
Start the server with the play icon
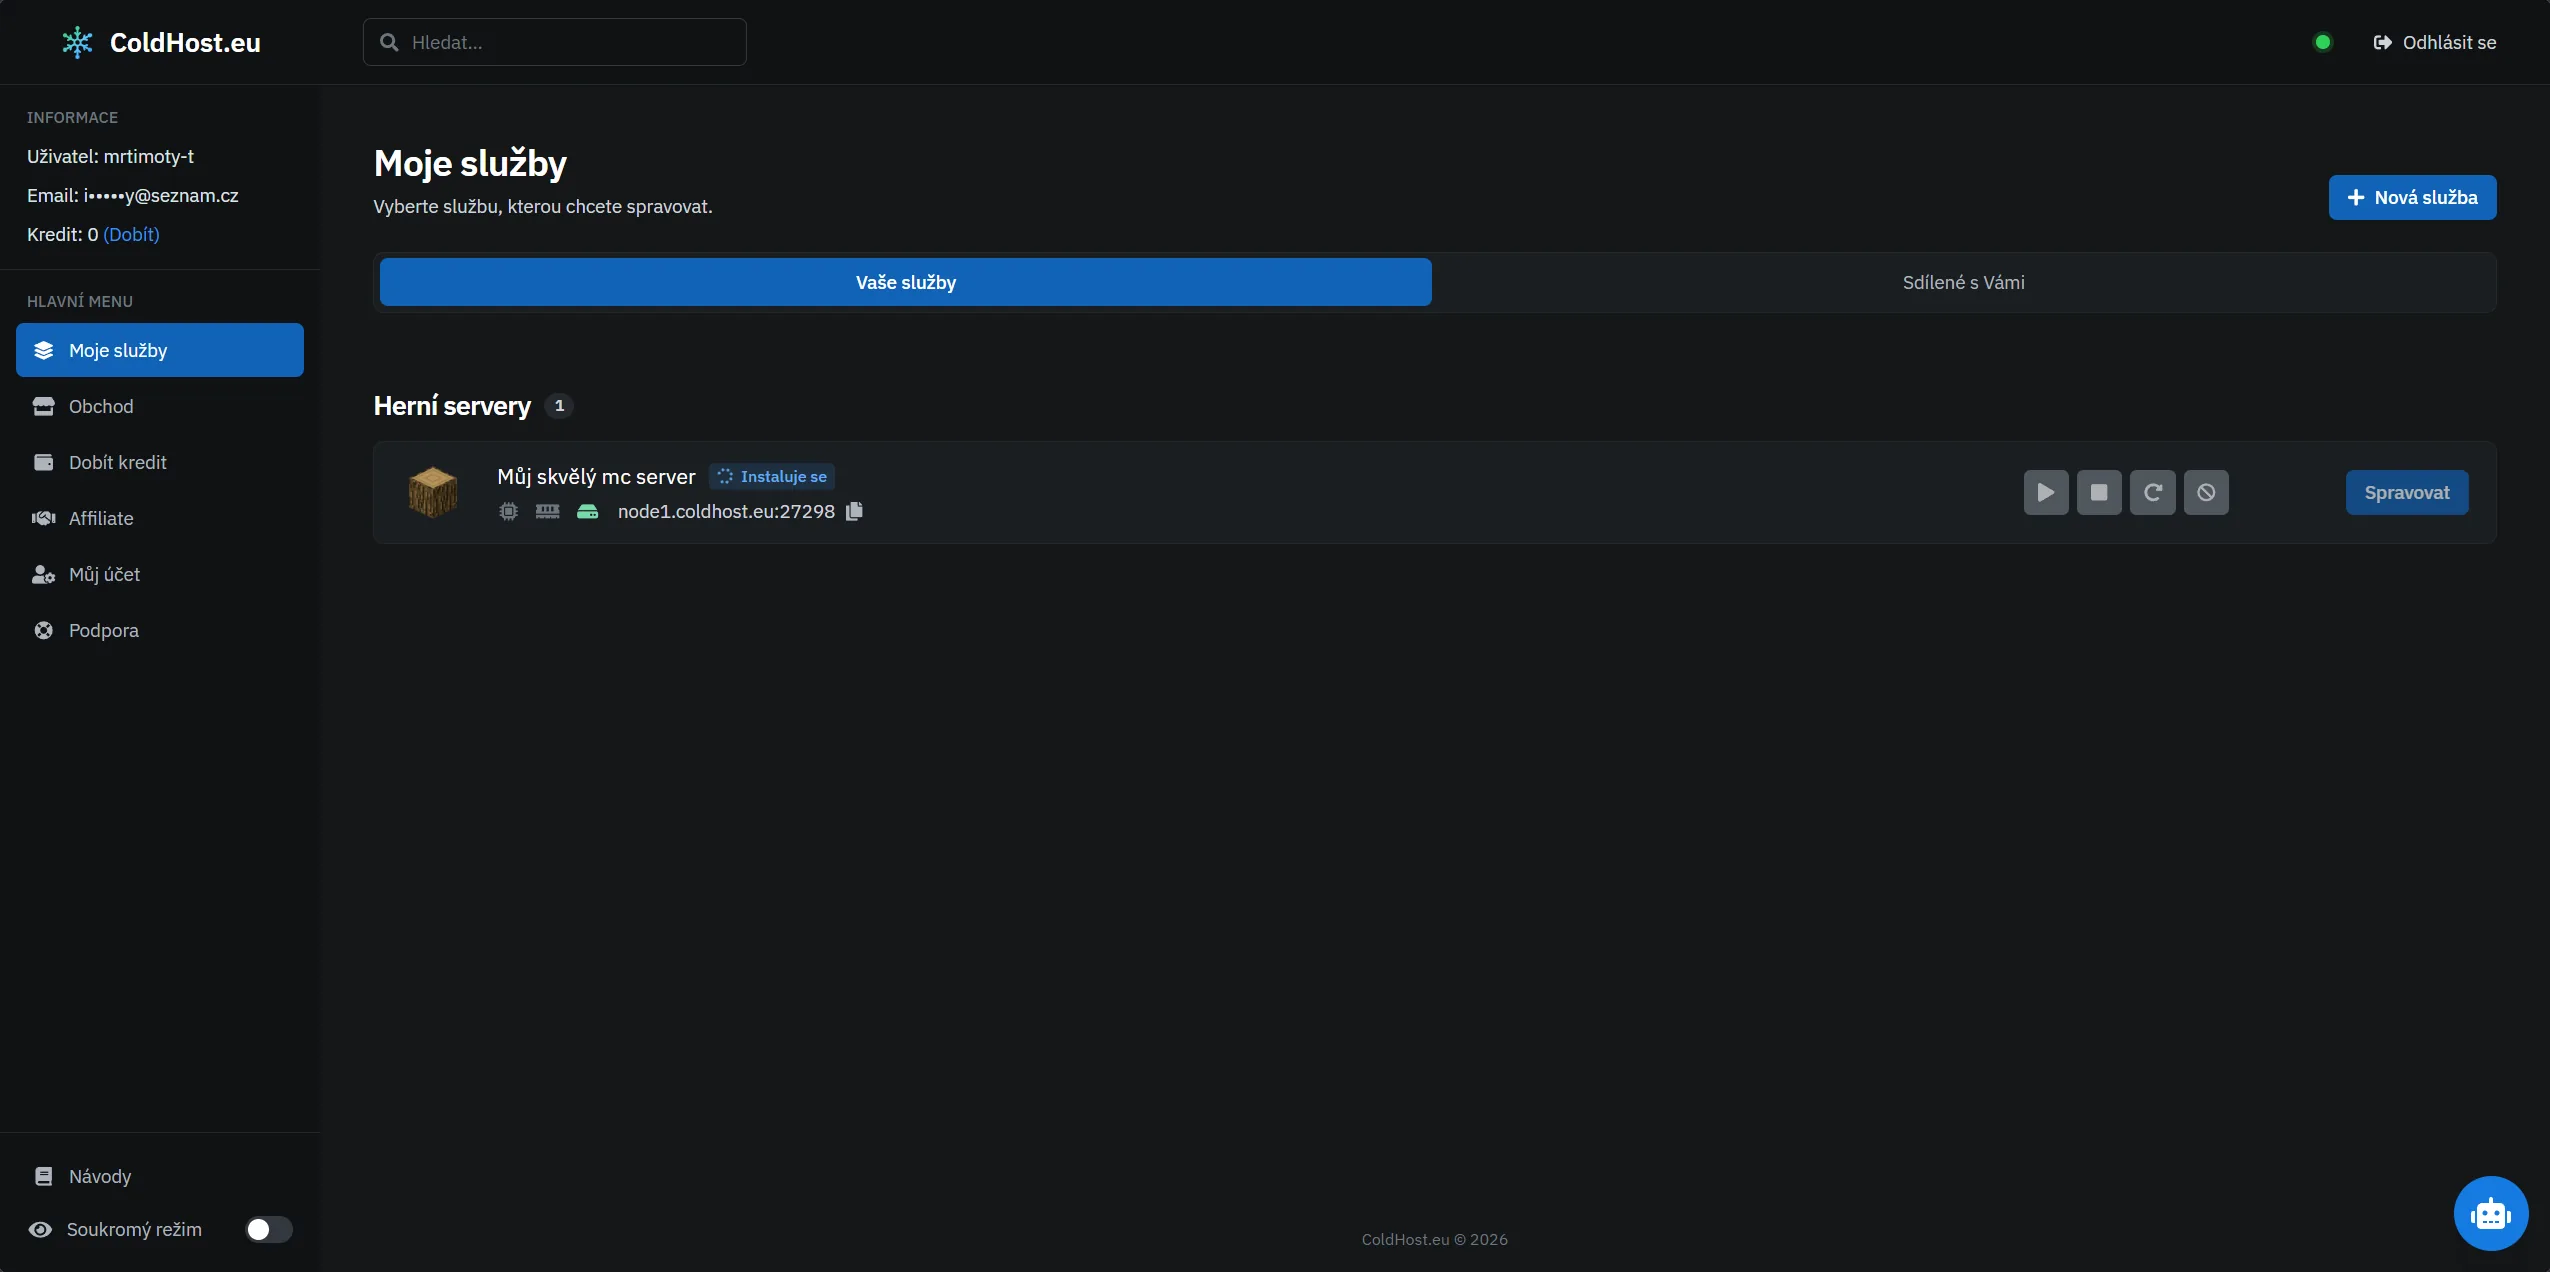point(2046,492)
